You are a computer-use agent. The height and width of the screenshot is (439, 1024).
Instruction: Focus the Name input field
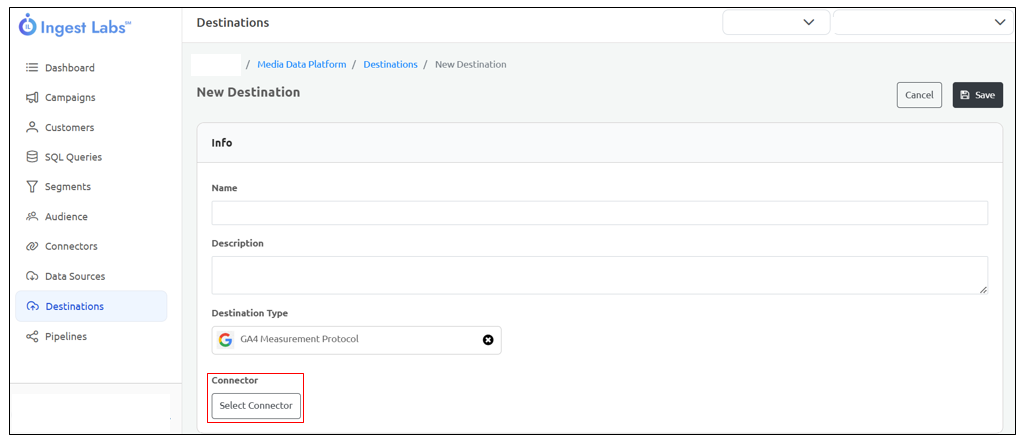[600, 213]
